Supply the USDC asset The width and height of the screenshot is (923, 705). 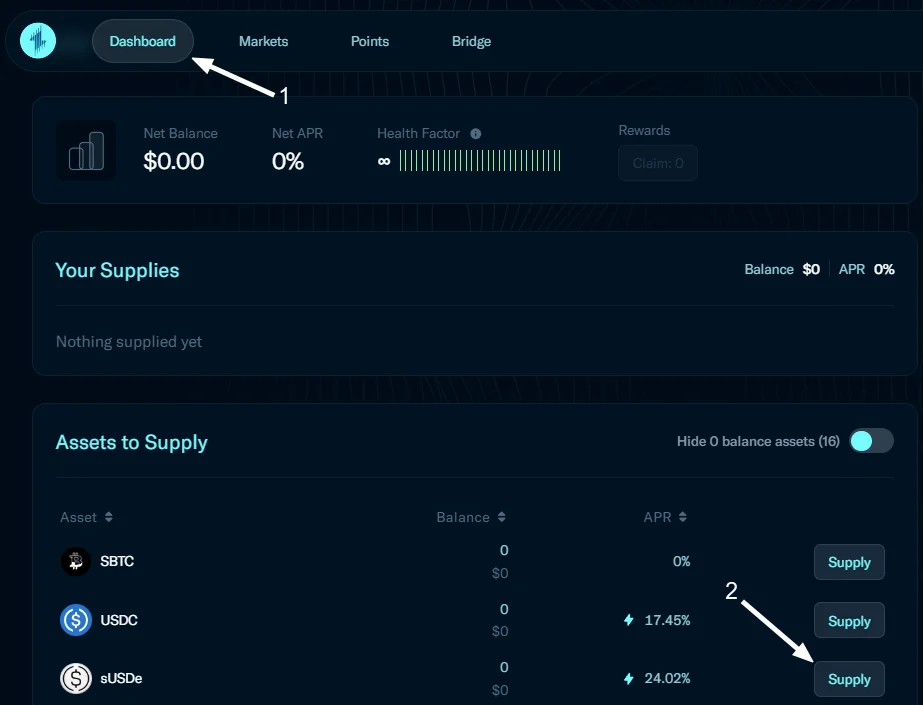[x=849, y=620]
